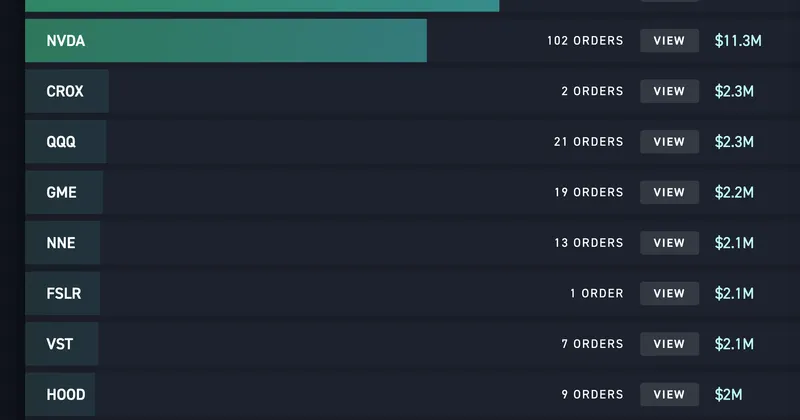Click the GME ticker label
This screenshot has height=420, width=800.
tap(61, 192)
